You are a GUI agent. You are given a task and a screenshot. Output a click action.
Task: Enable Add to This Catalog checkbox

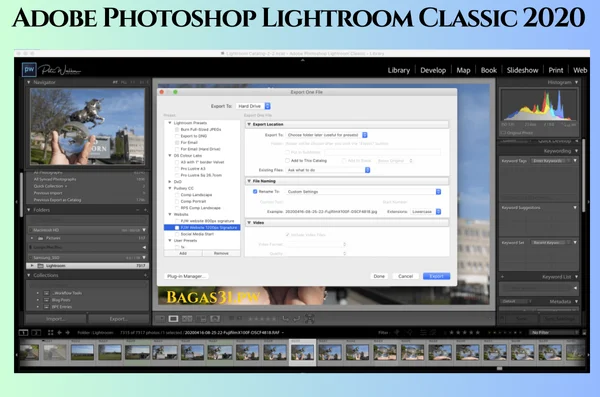click(x=287, y=160)
